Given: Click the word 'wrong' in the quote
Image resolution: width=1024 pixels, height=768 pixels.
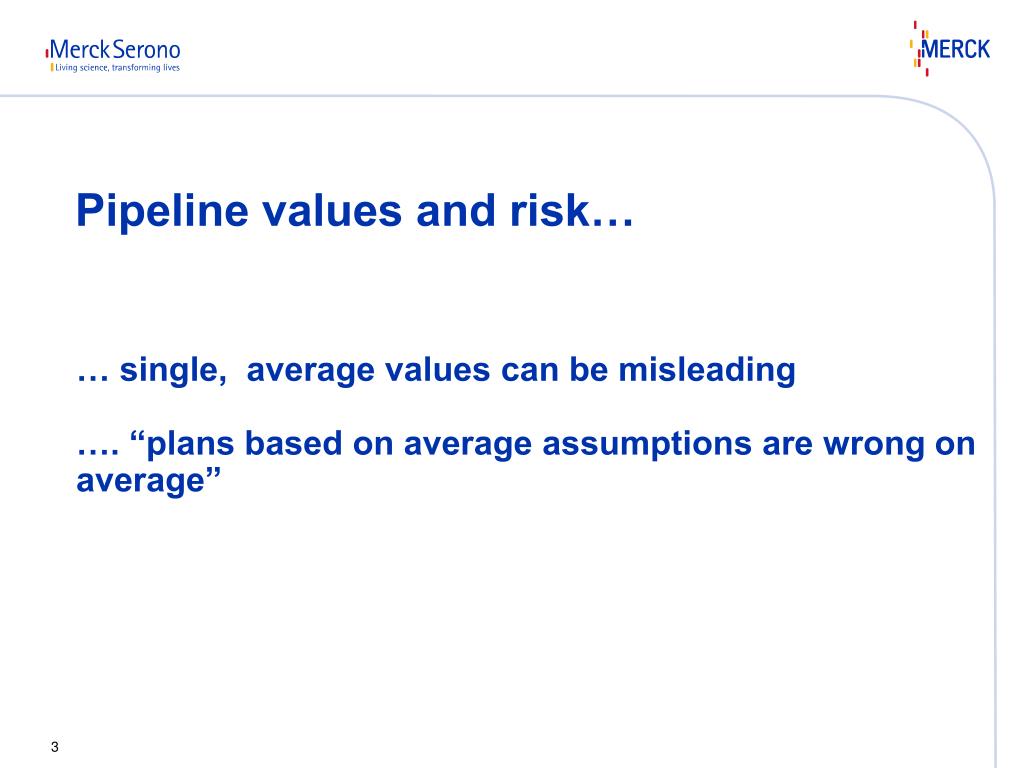Looking at the screenshot, I should [x=873, y=445].
